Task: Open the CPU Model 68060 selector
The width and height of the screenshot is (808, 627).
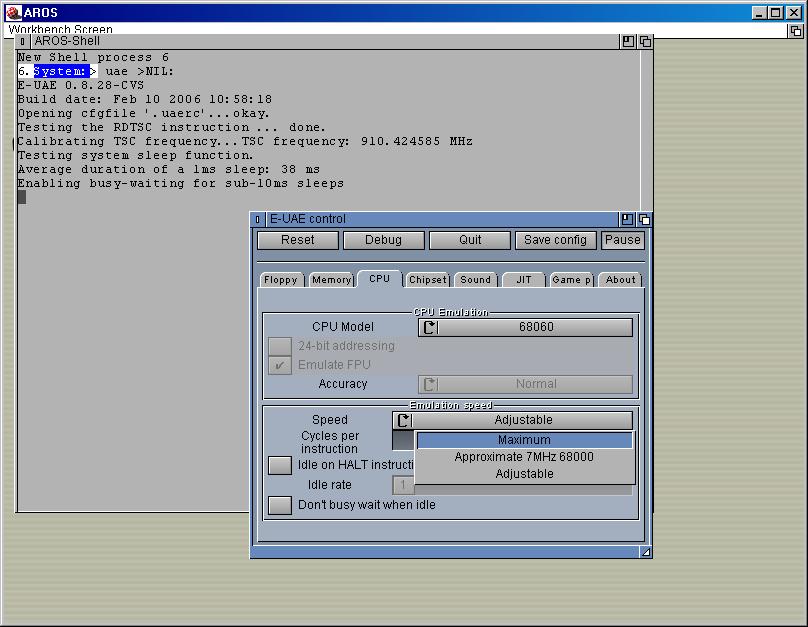Action: [525, 327]
